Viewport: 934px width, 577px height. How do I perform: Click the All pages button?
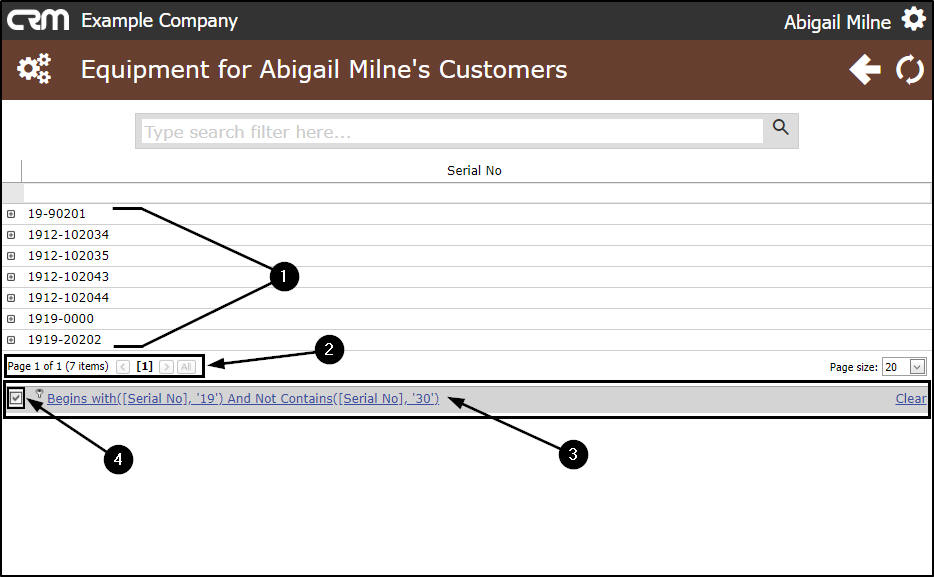tap(186, 367)
